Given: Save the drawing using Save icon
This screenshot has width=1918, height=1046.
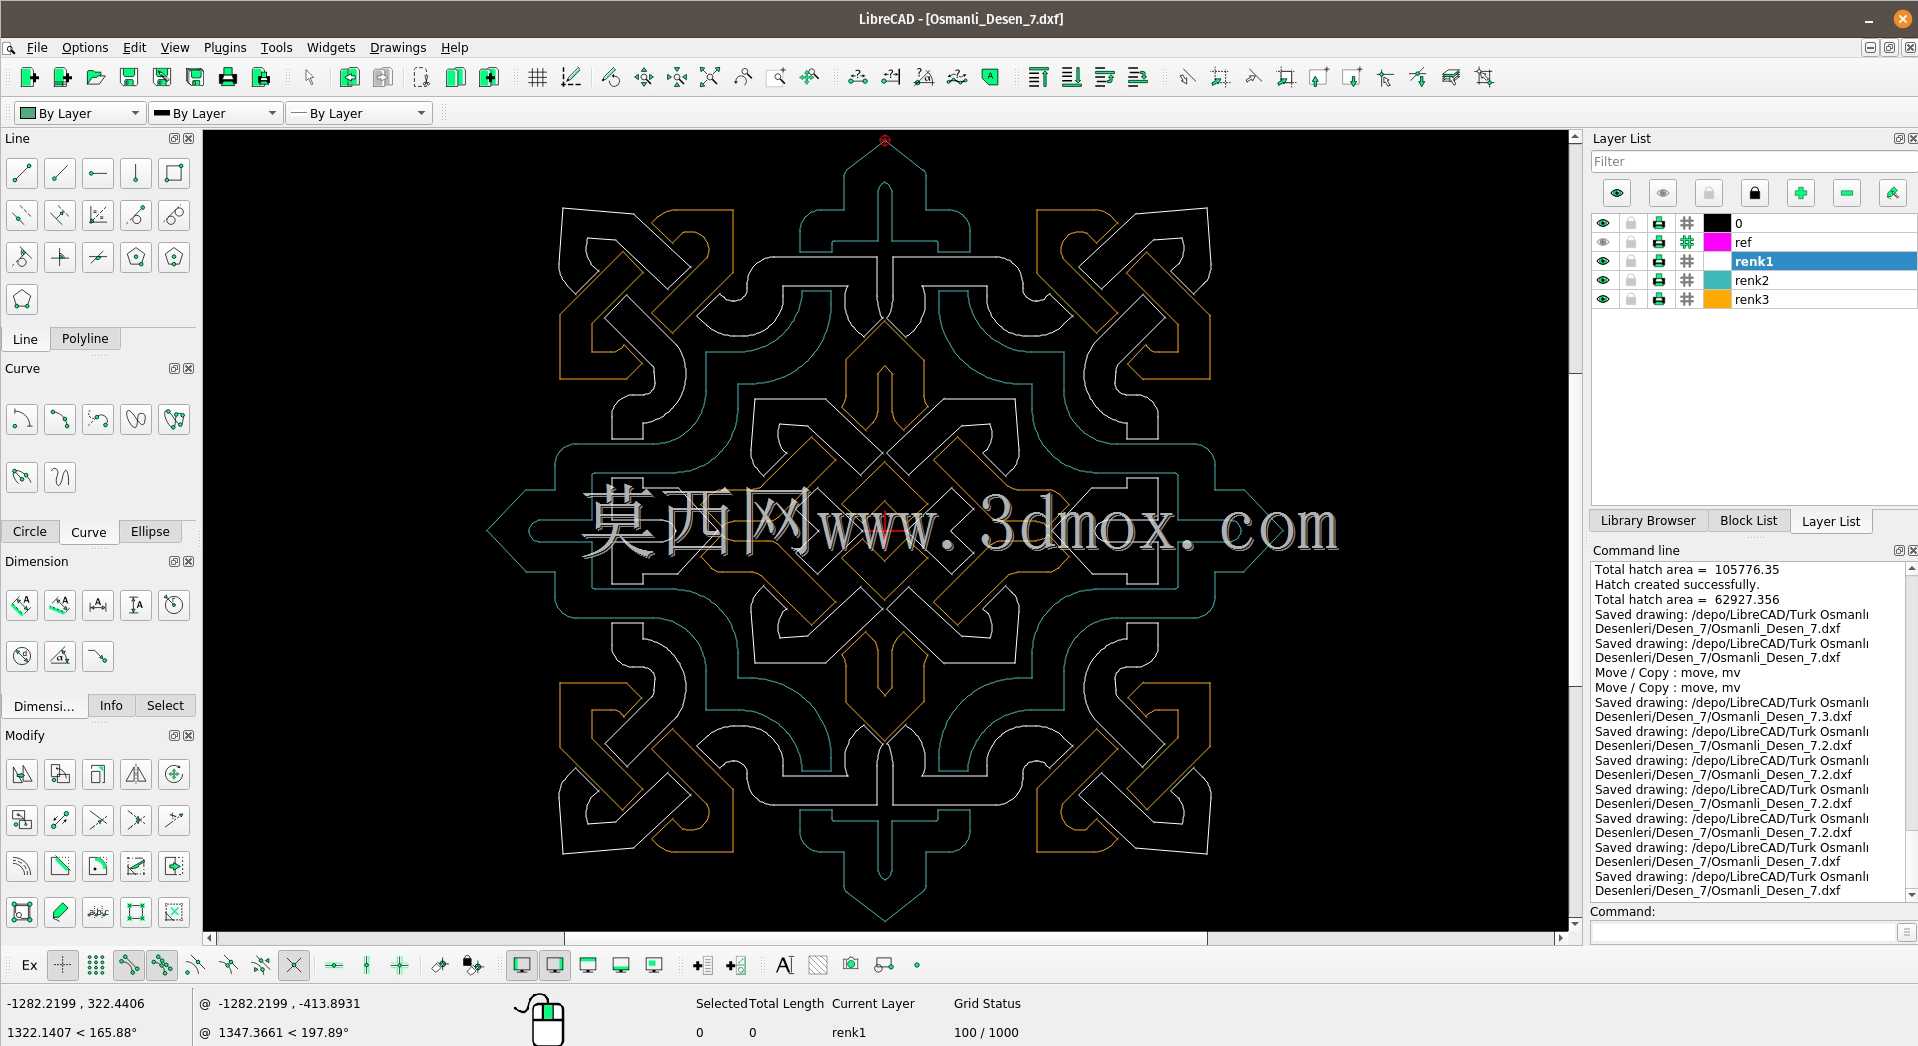Looking at the screenshot, I should [128, 77].
